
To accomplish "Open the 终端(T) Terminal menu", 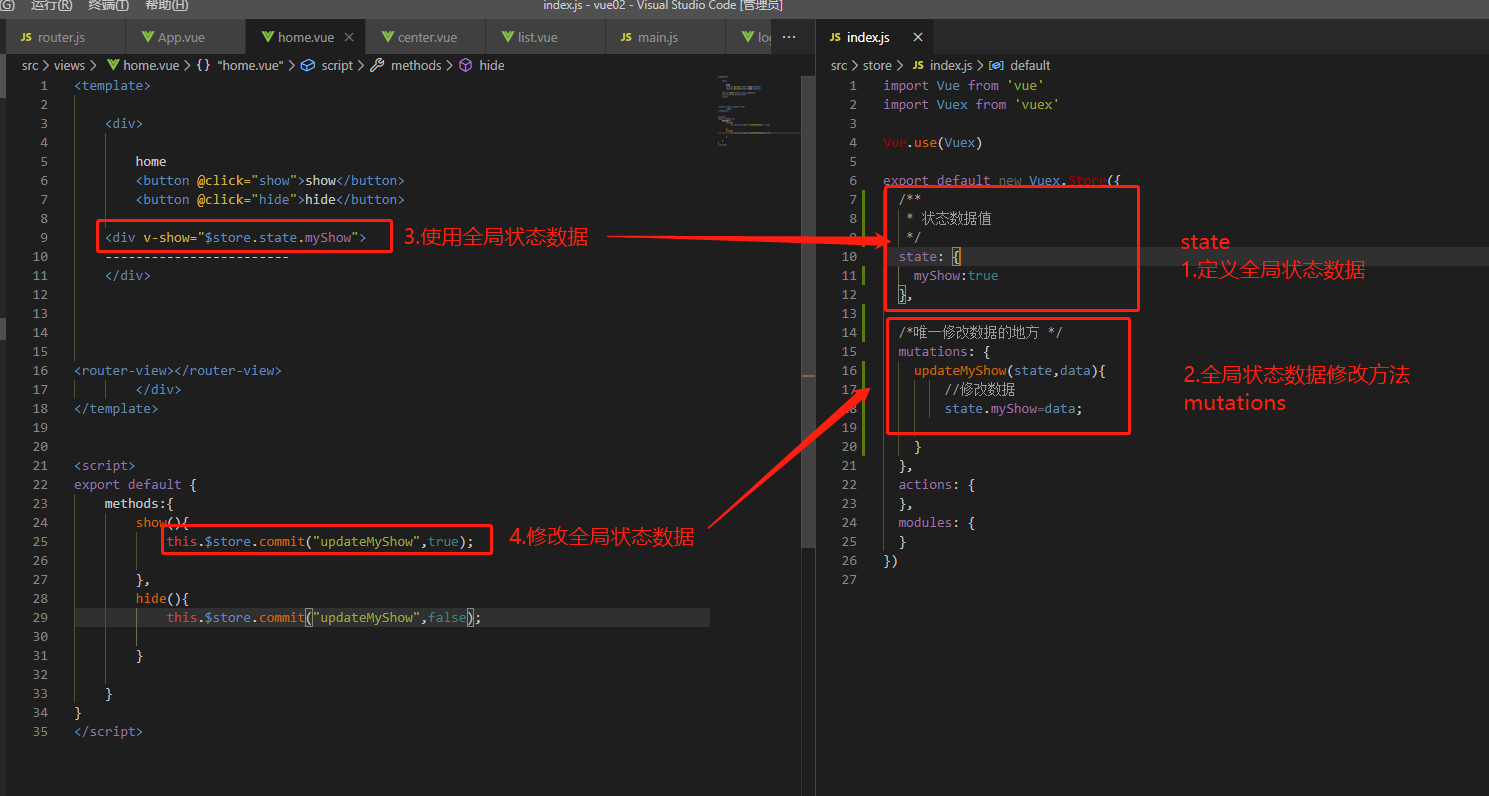I will coord(108,6).
